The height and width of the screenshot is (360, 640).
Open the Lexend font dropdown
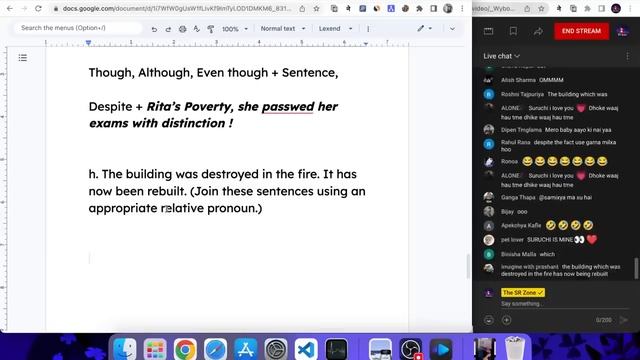point(335,29)
